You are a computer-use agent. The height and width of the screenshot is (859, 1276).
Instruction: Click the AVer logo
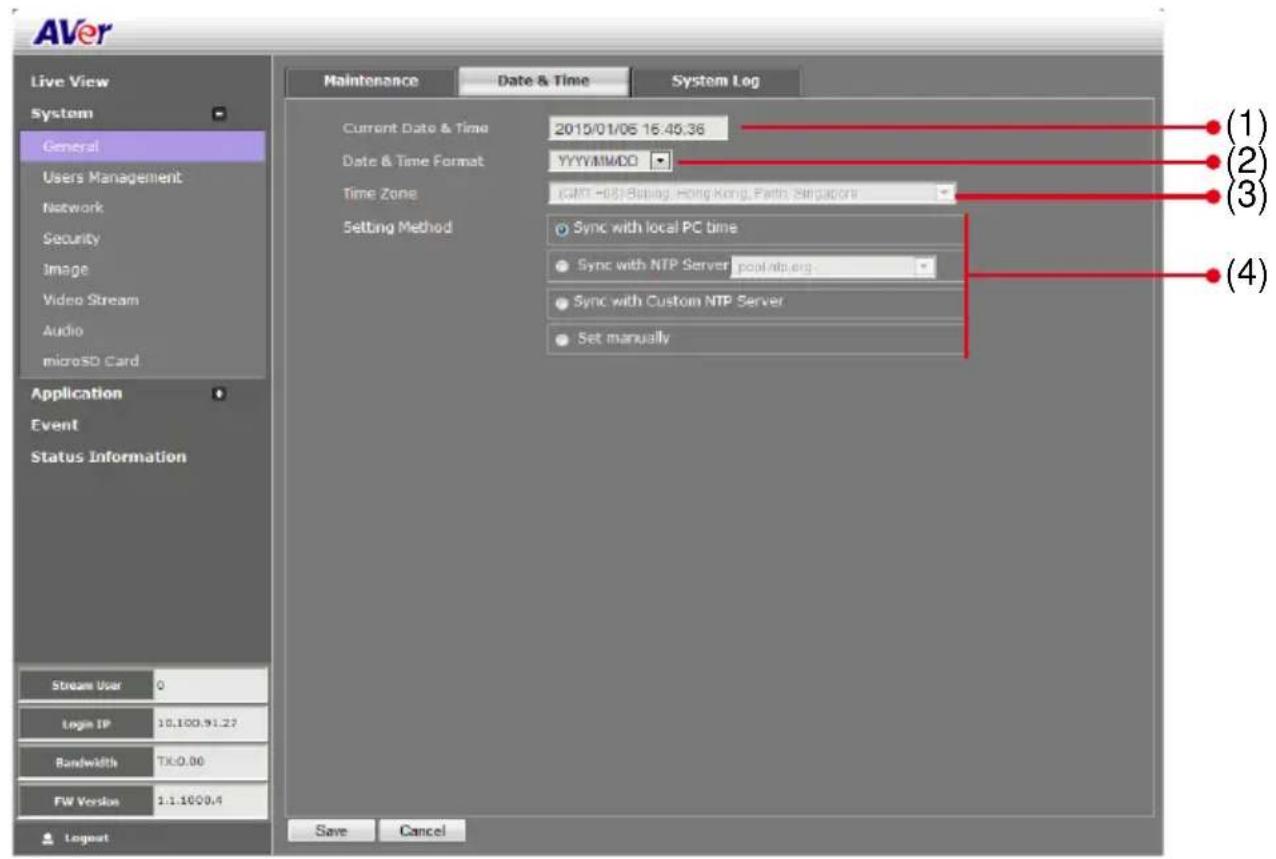point(75,31)
